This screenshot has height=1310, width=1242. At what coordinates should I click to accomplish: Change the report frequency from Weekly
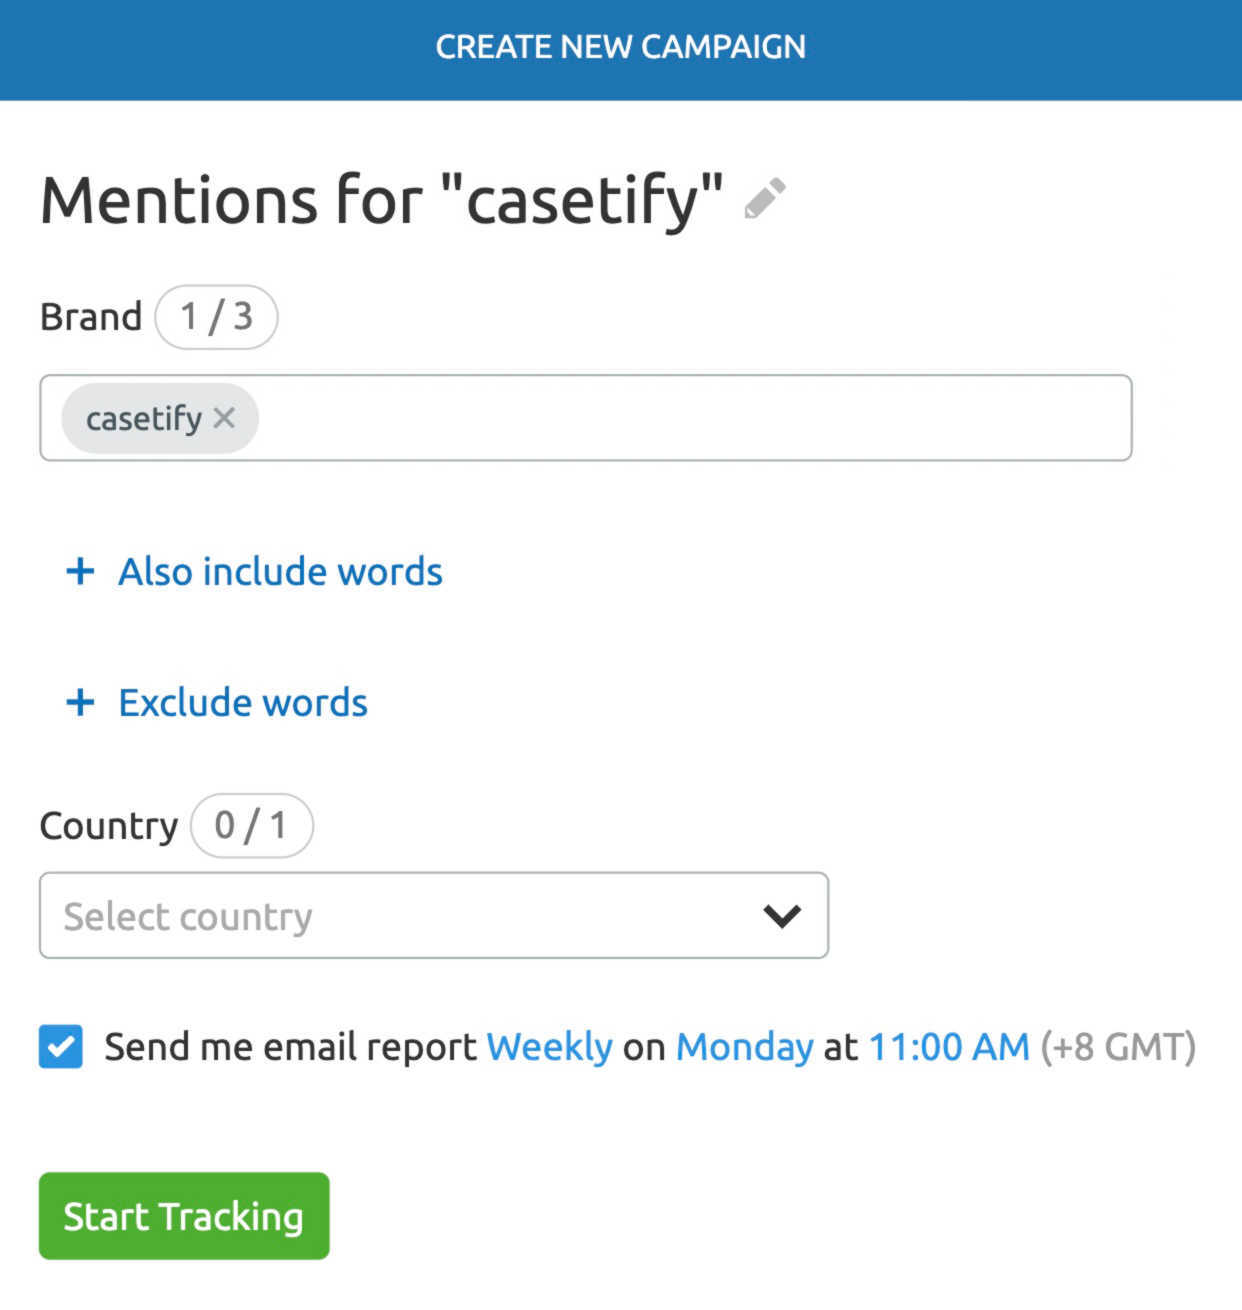coord(549,1046)
